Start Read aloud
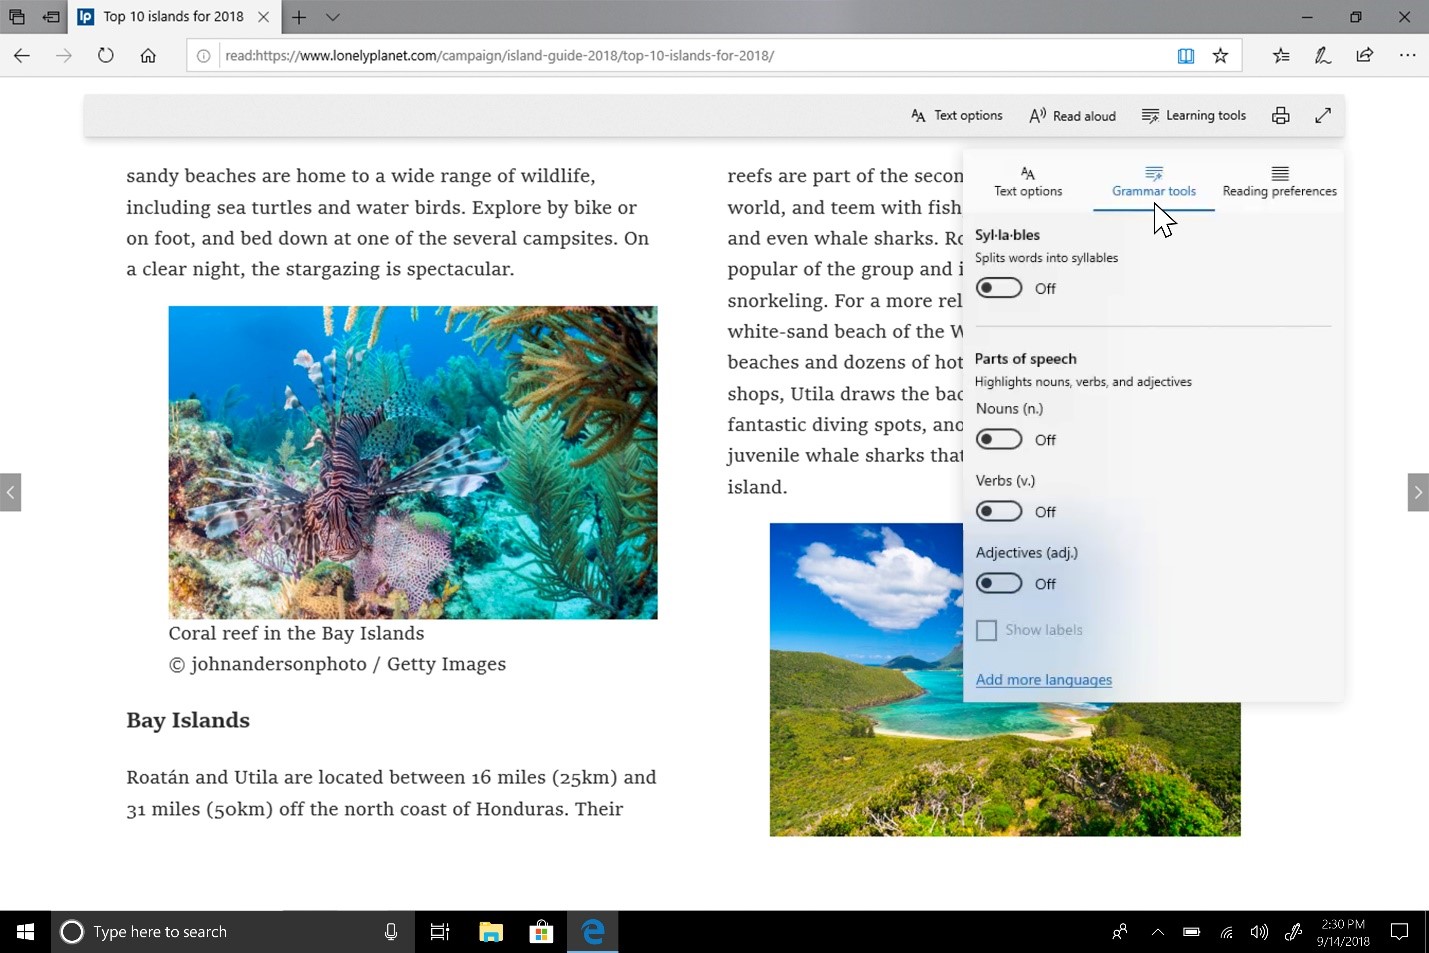1429x953 pixels. [1072, 116]
